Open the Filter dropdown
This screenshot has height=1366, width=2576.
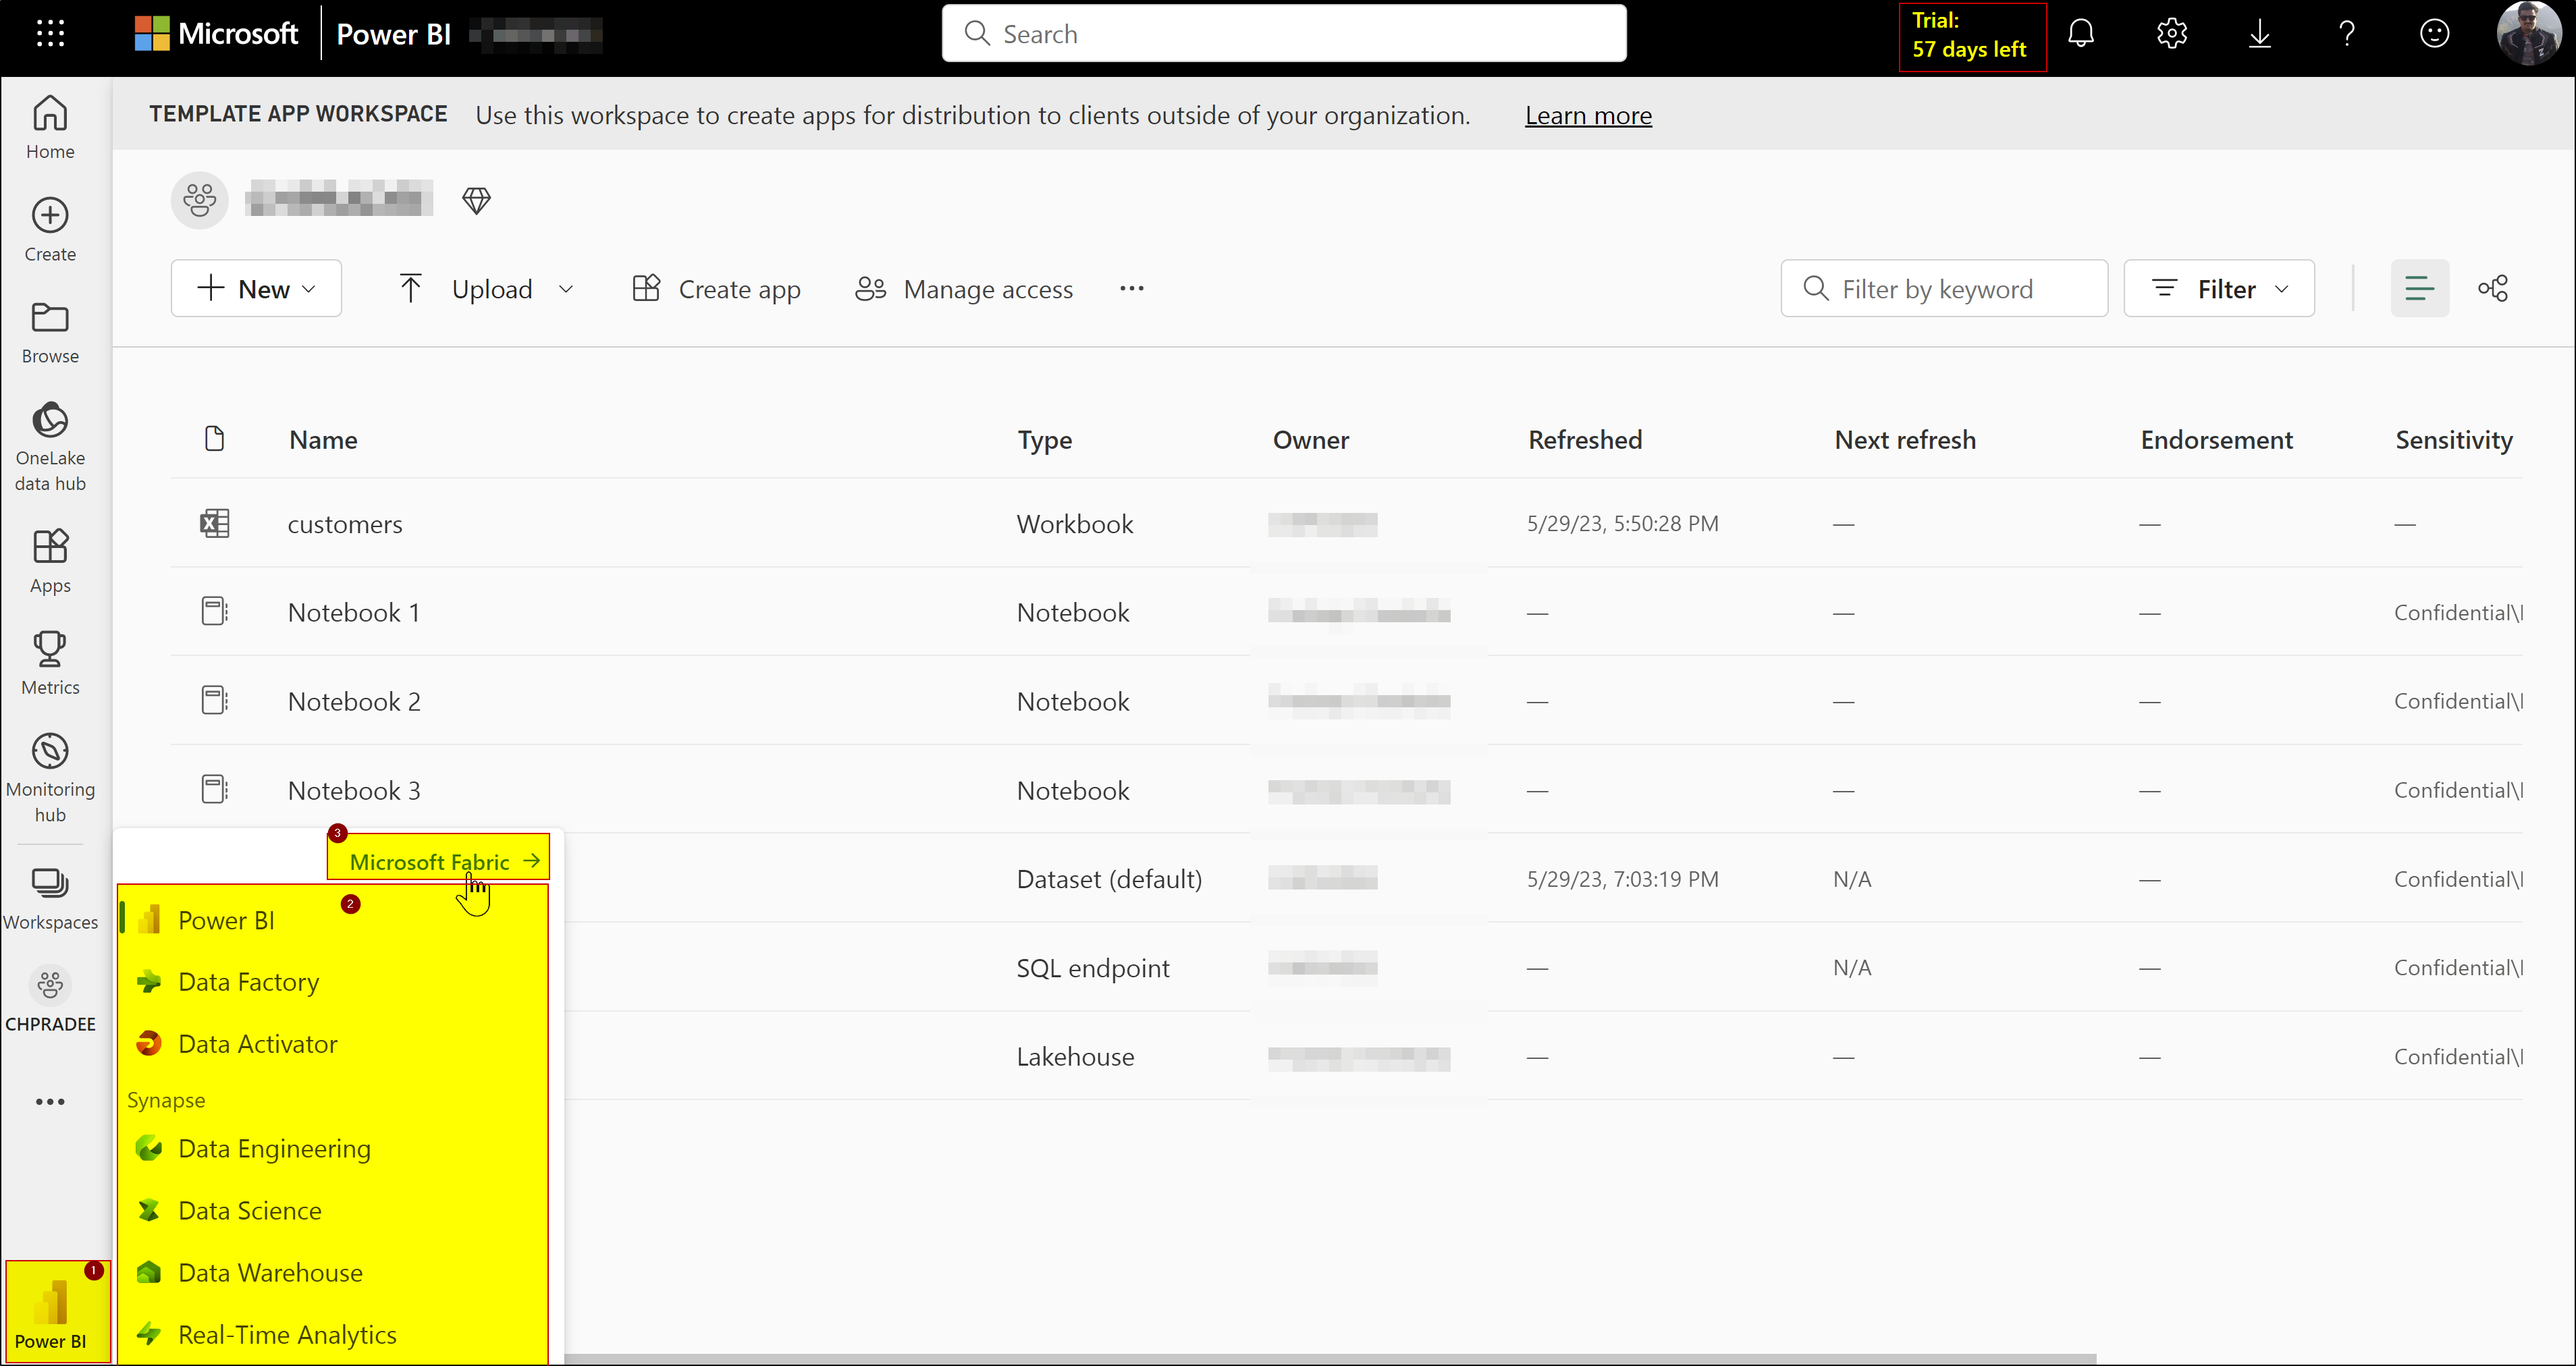2218,288
